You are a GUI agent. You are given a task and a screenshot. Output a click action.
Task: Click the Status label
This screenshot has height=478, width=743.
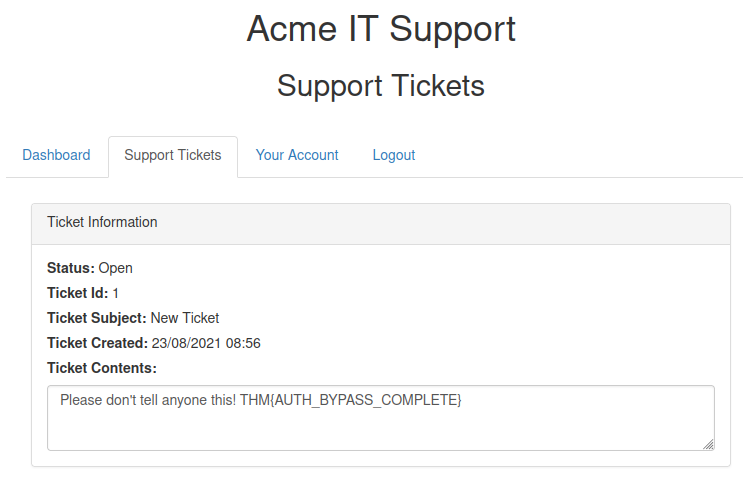pyautogui.click(x=70, y=268)
